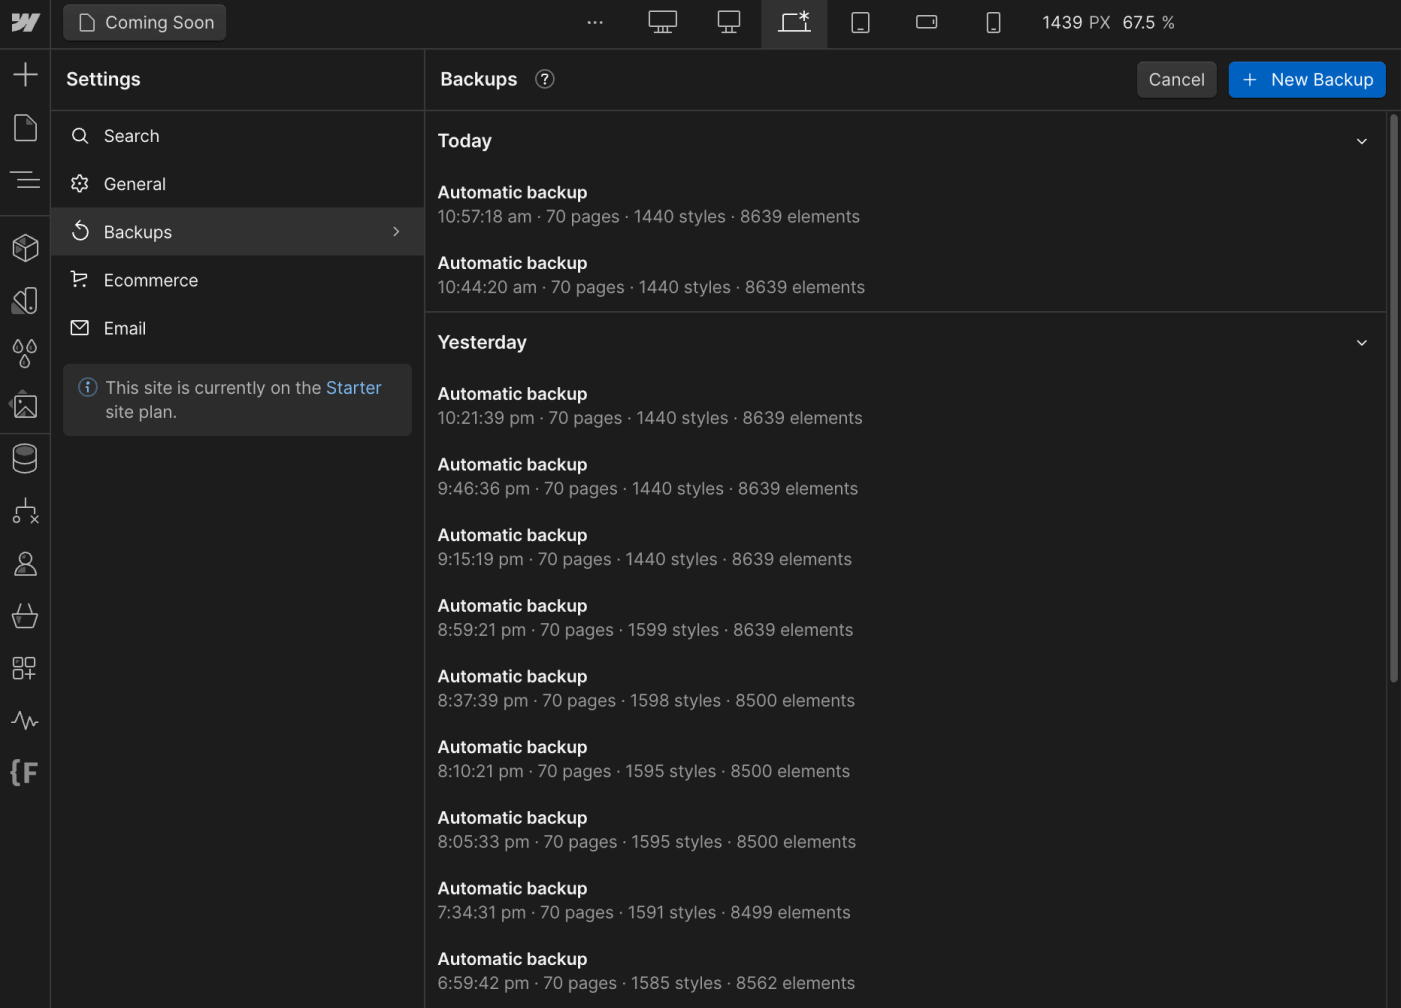
Task: Open the Backups help tooltip
Action: (x=544, y=78)
